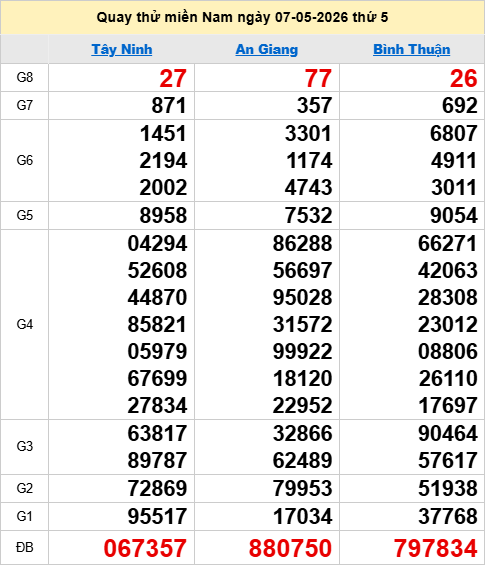Viewport: 485px width, 565px height.
Task: Click An Giang G8 number 77
Action: (318, 78)
